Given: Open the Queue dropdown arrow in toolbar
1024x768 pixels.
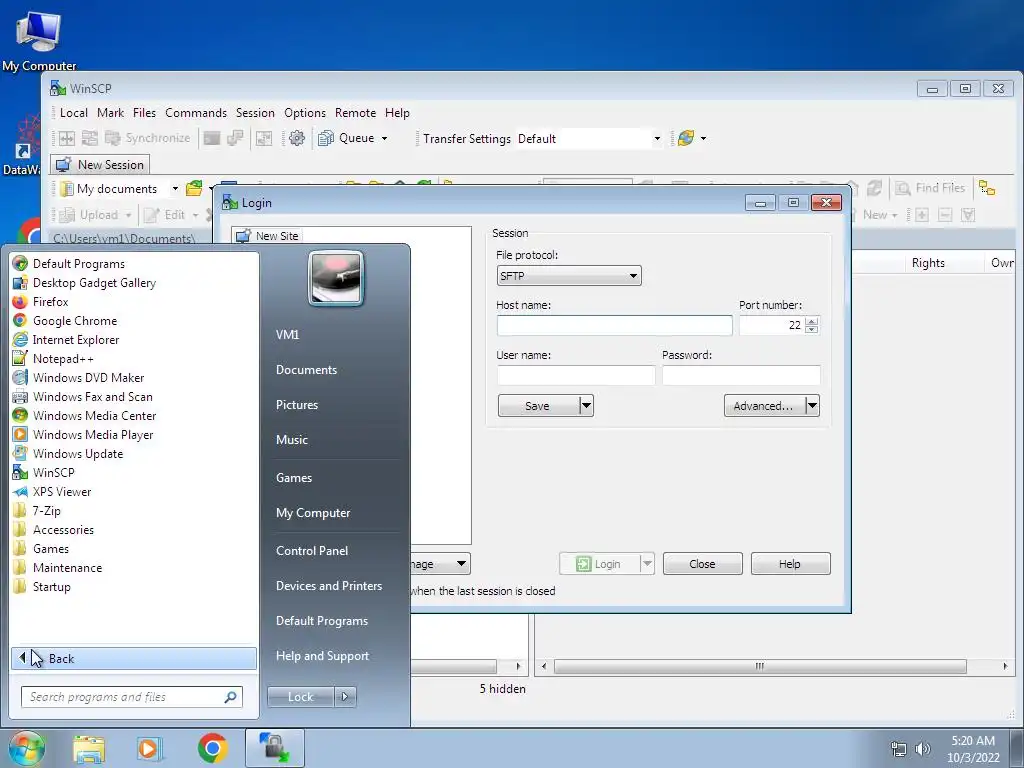Looking at the screenshot, I should [x=384, y=138].
